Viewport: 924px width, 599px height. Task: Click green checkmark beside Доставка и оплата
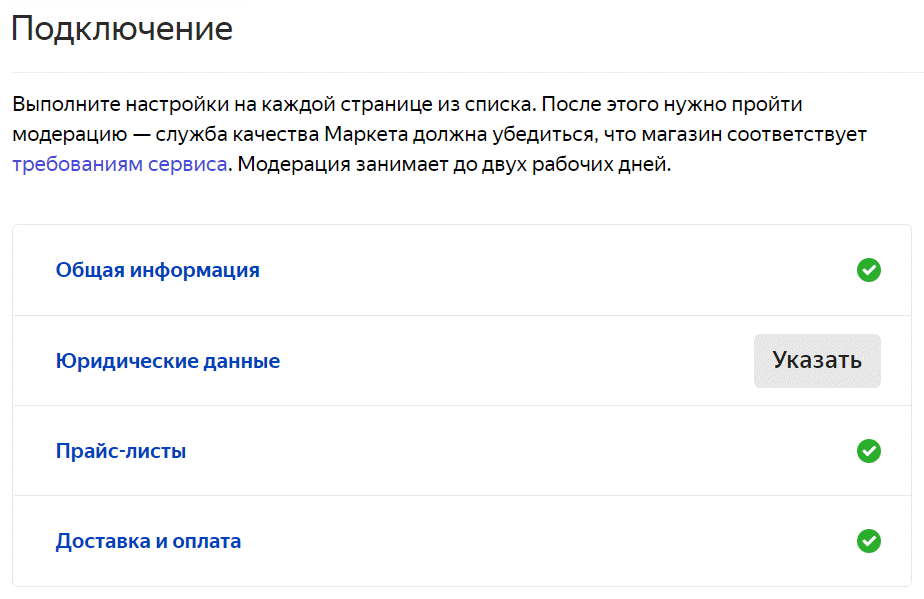869,541
